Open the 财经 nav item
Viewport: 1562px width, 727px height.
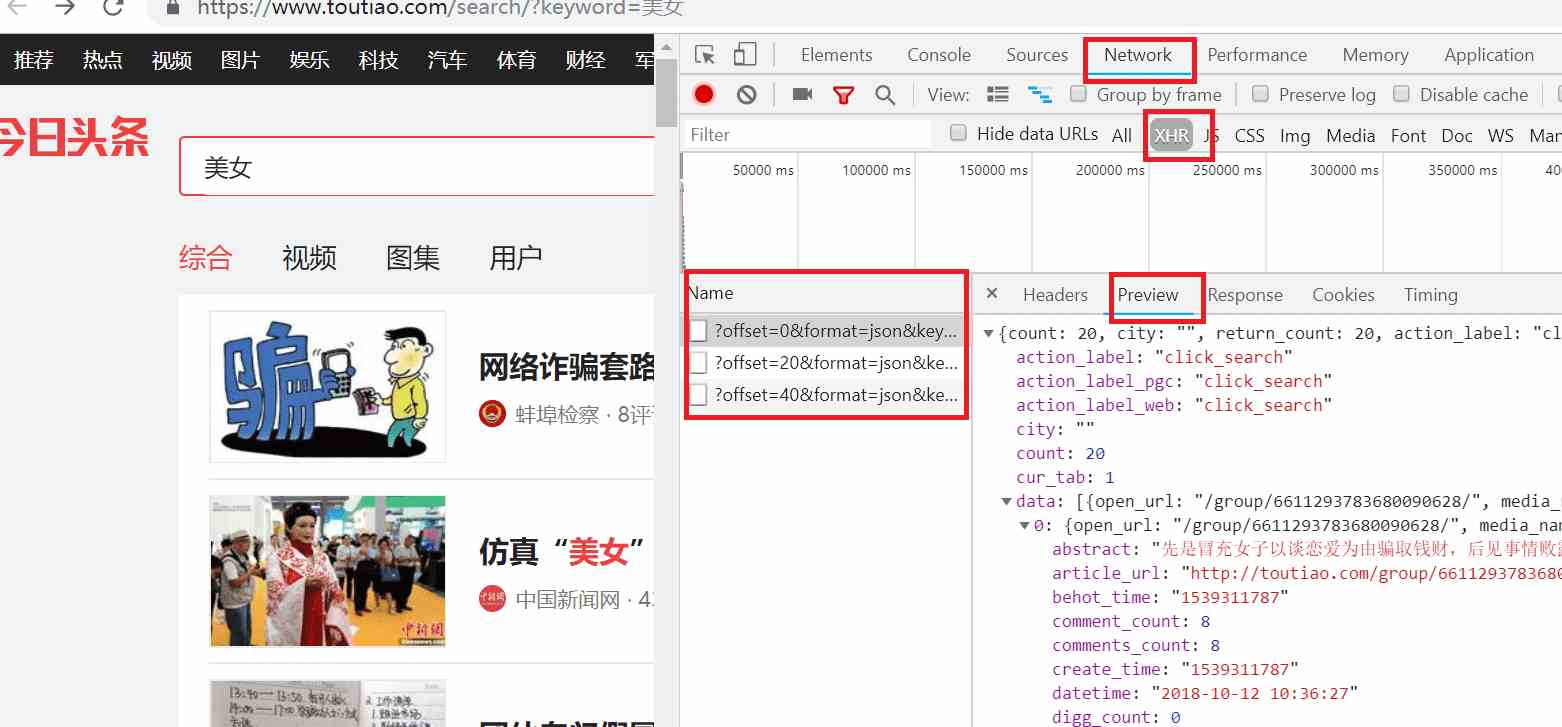click(585, 60)
